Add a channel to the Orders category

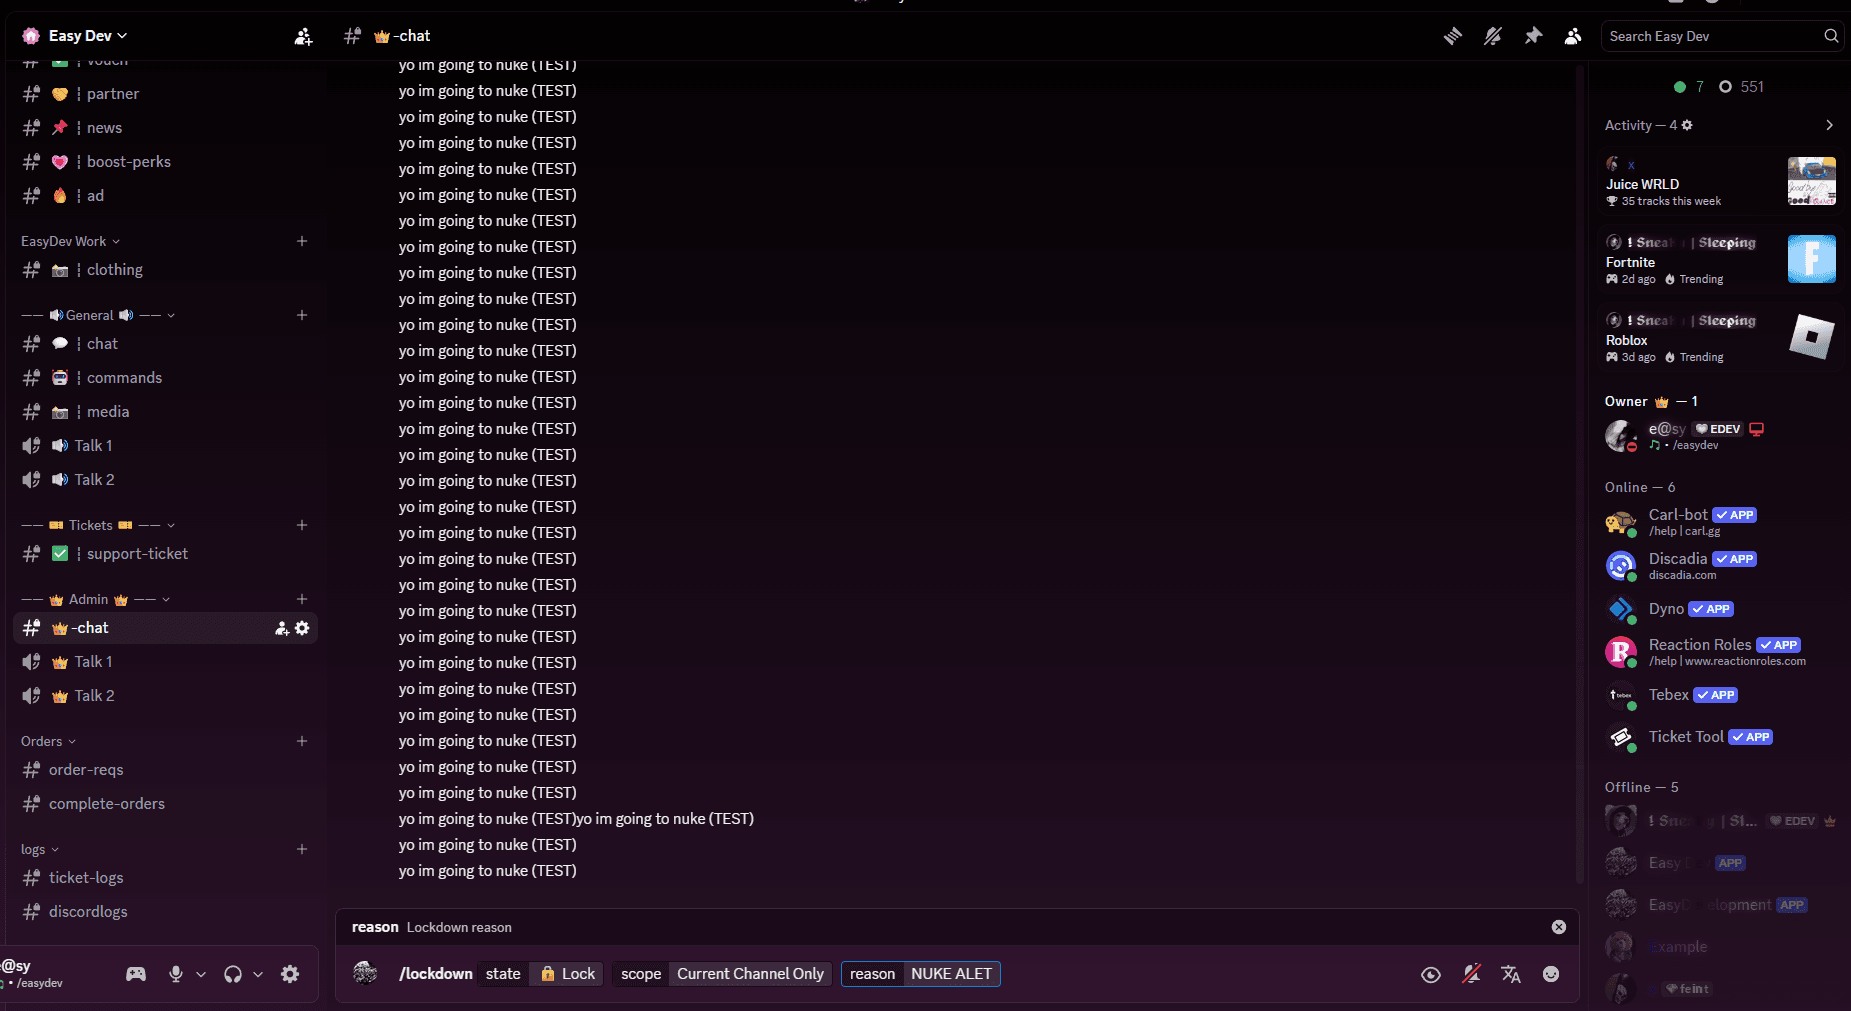tap(302, 741)
